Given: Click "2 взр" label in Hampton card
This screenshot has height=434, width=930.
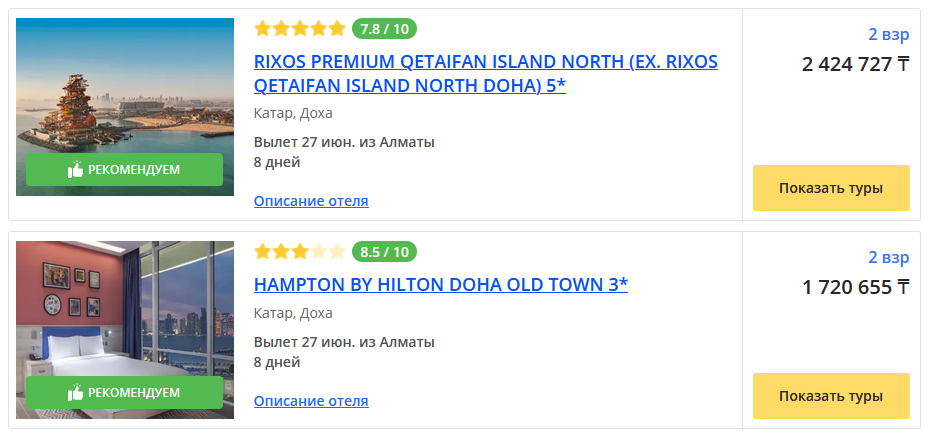Looking at the screenshot, I should click(888, 258).
